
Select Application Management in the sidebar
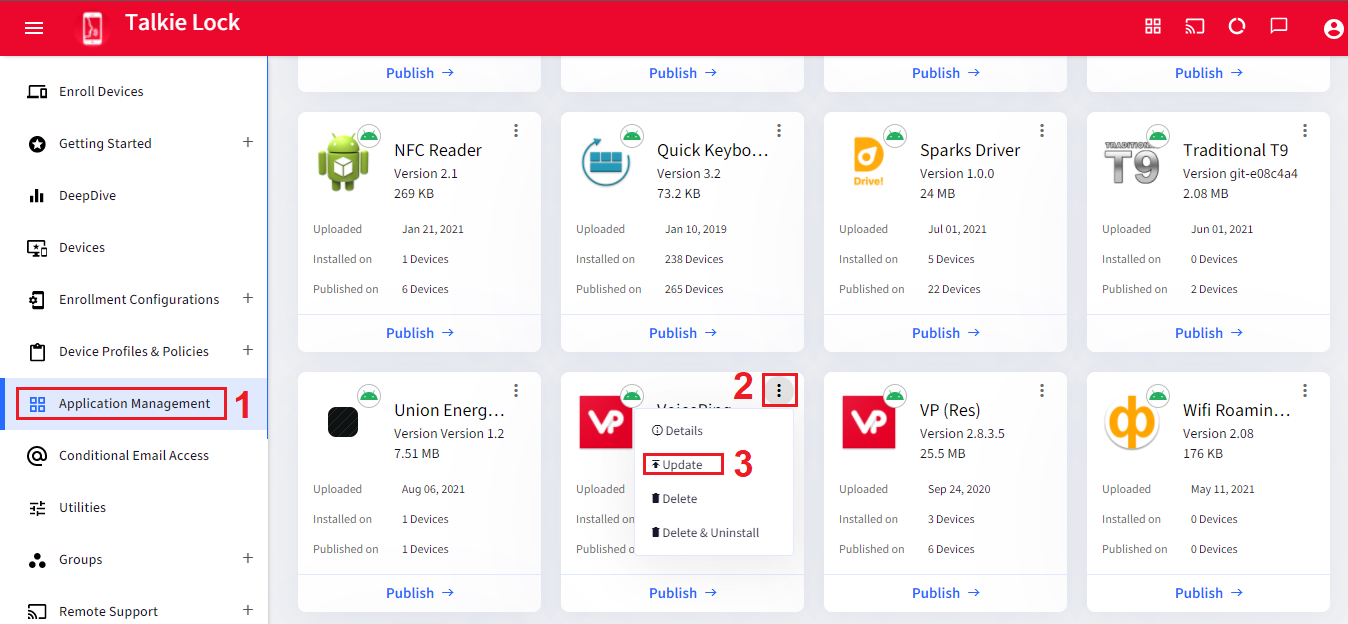point(134,404)
